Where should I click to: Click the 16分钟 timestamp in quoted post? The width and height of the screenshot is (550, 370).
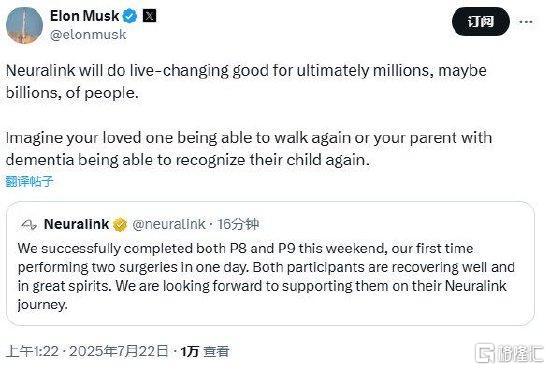[x=238, y=224]
